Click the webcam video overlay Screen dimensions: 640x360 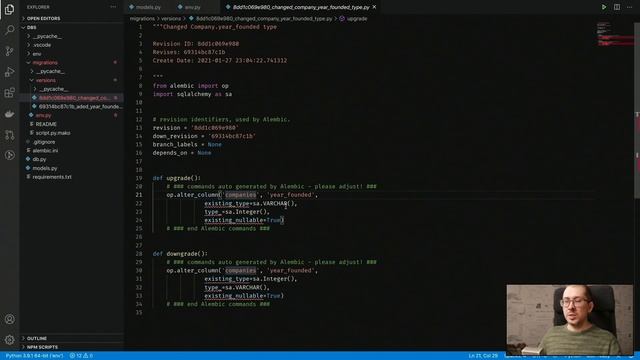tap(570, 320)
